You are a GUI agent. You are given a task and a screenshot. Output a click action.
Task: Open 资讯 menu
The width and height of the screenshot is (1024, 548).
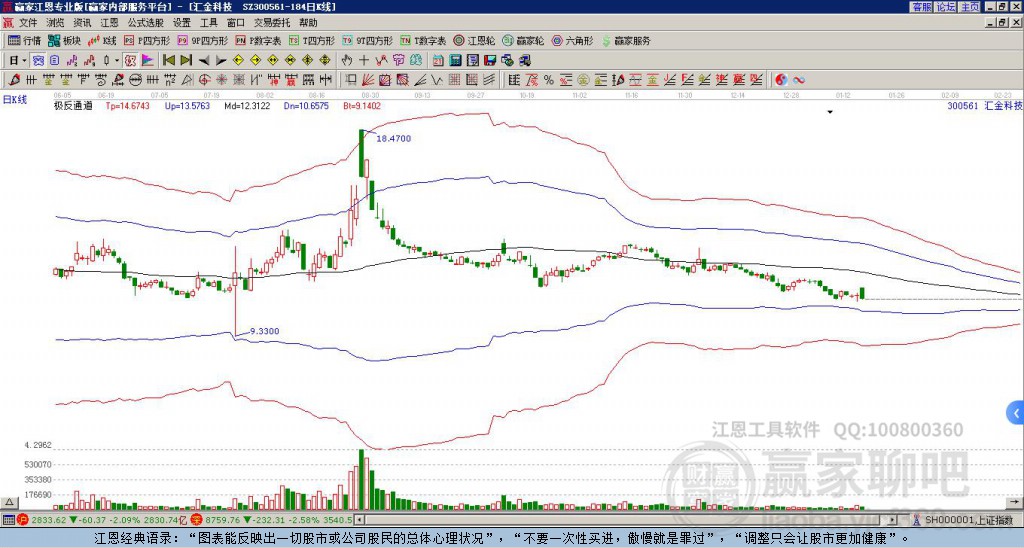(x=82, y=23)
